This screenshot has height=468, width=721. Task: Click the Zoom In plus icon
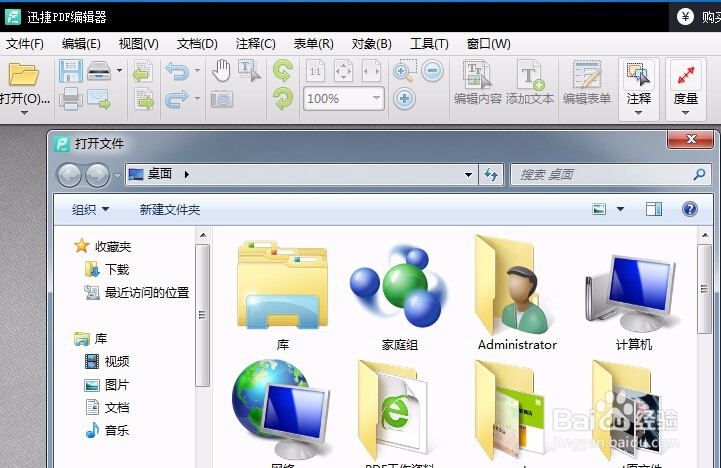tap(405, 98)
